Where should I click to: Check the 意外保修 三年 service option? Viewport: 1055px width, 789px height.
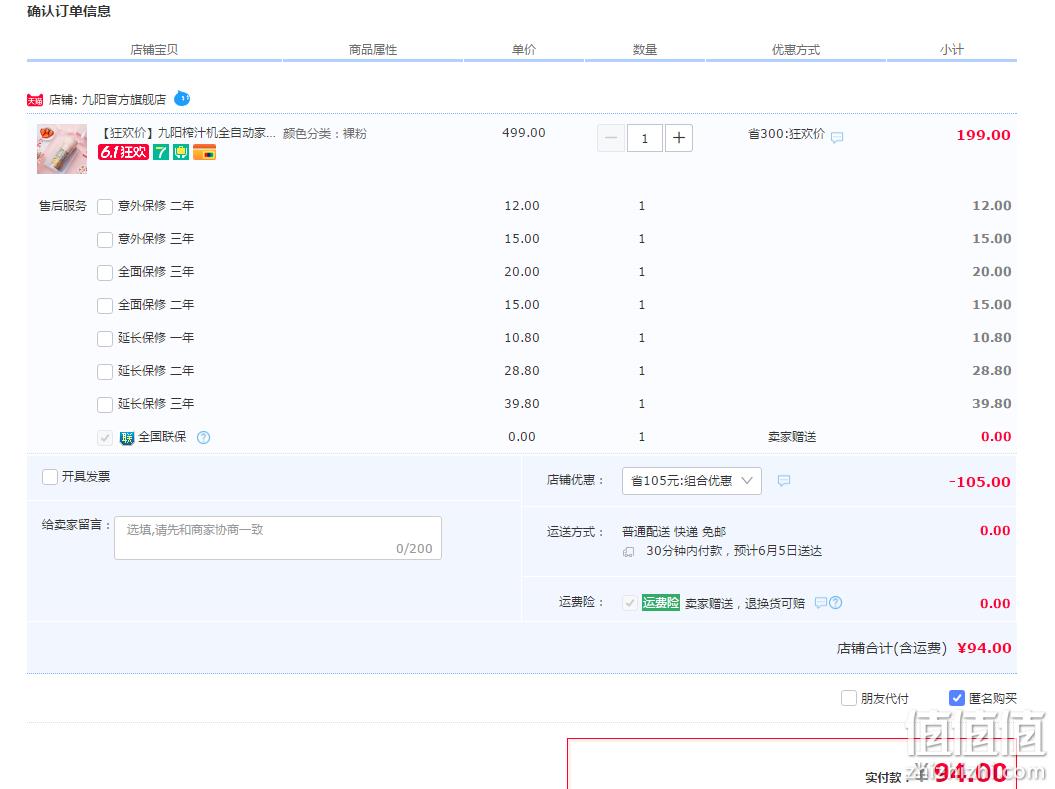pos(105,239)
